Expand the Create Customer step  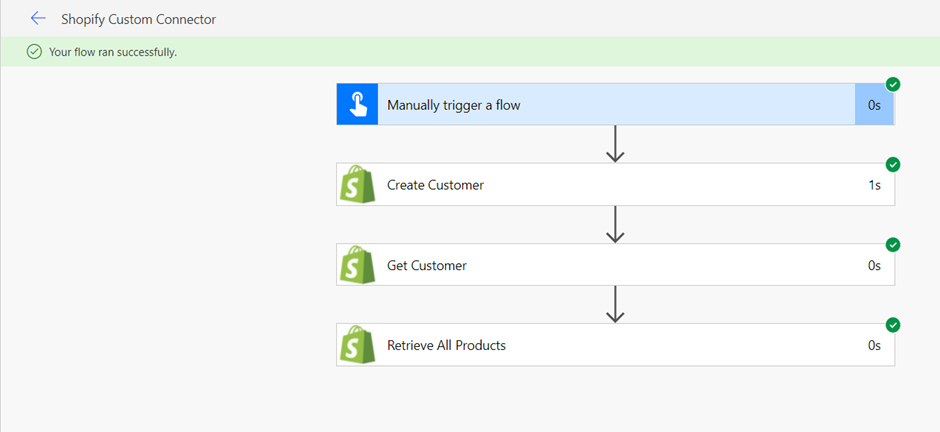click(x=615, y=185)
